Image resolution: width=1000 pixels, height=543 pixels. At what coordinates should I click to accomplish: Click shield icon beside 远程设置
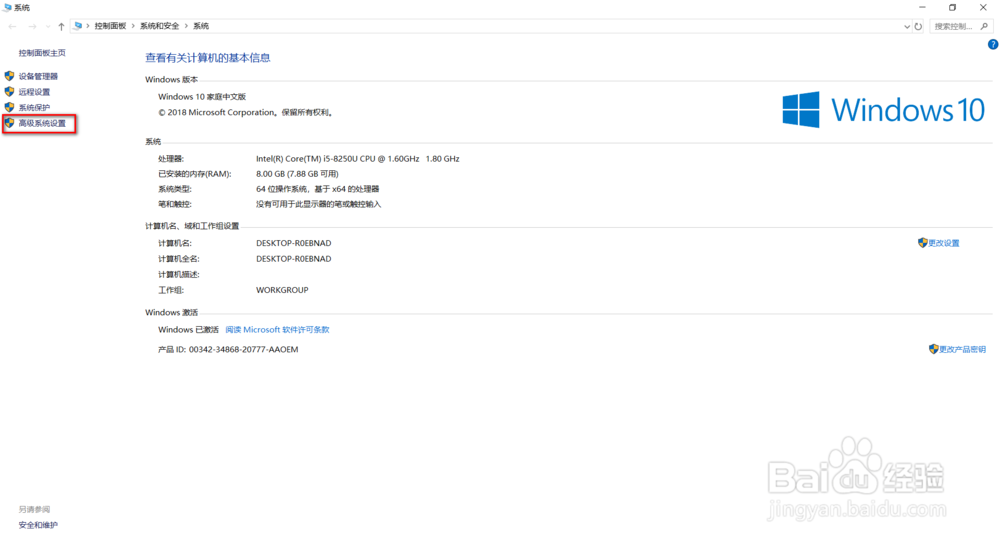point(9,92)
